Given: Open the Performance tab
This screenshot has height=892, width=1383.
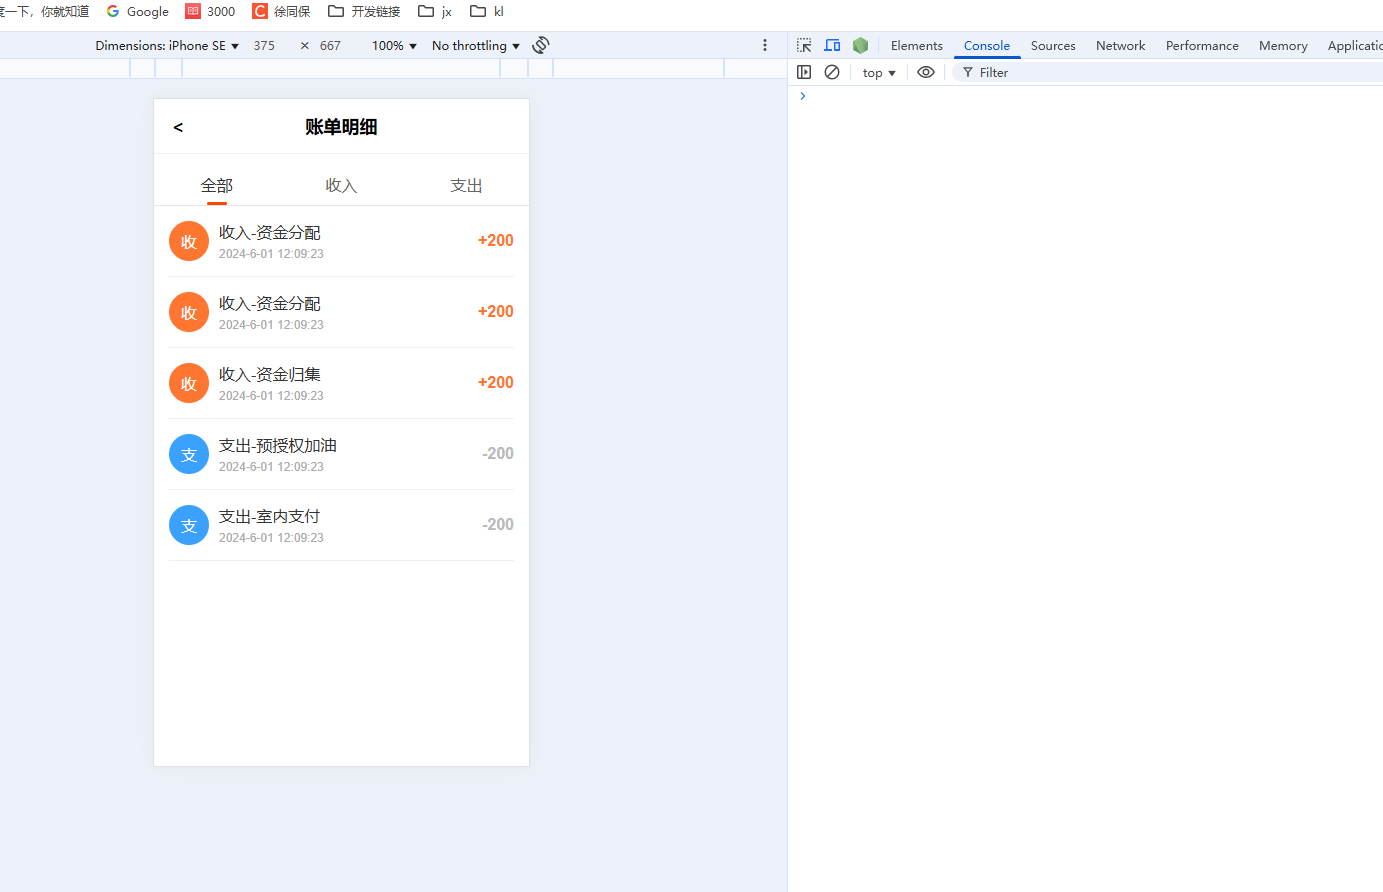Looking at the screenshot, I should (x=1202, y=45).
